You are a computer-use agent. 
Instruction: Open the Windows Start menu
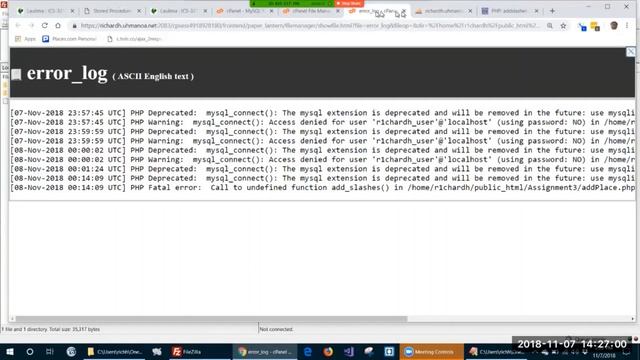[10, 352]
